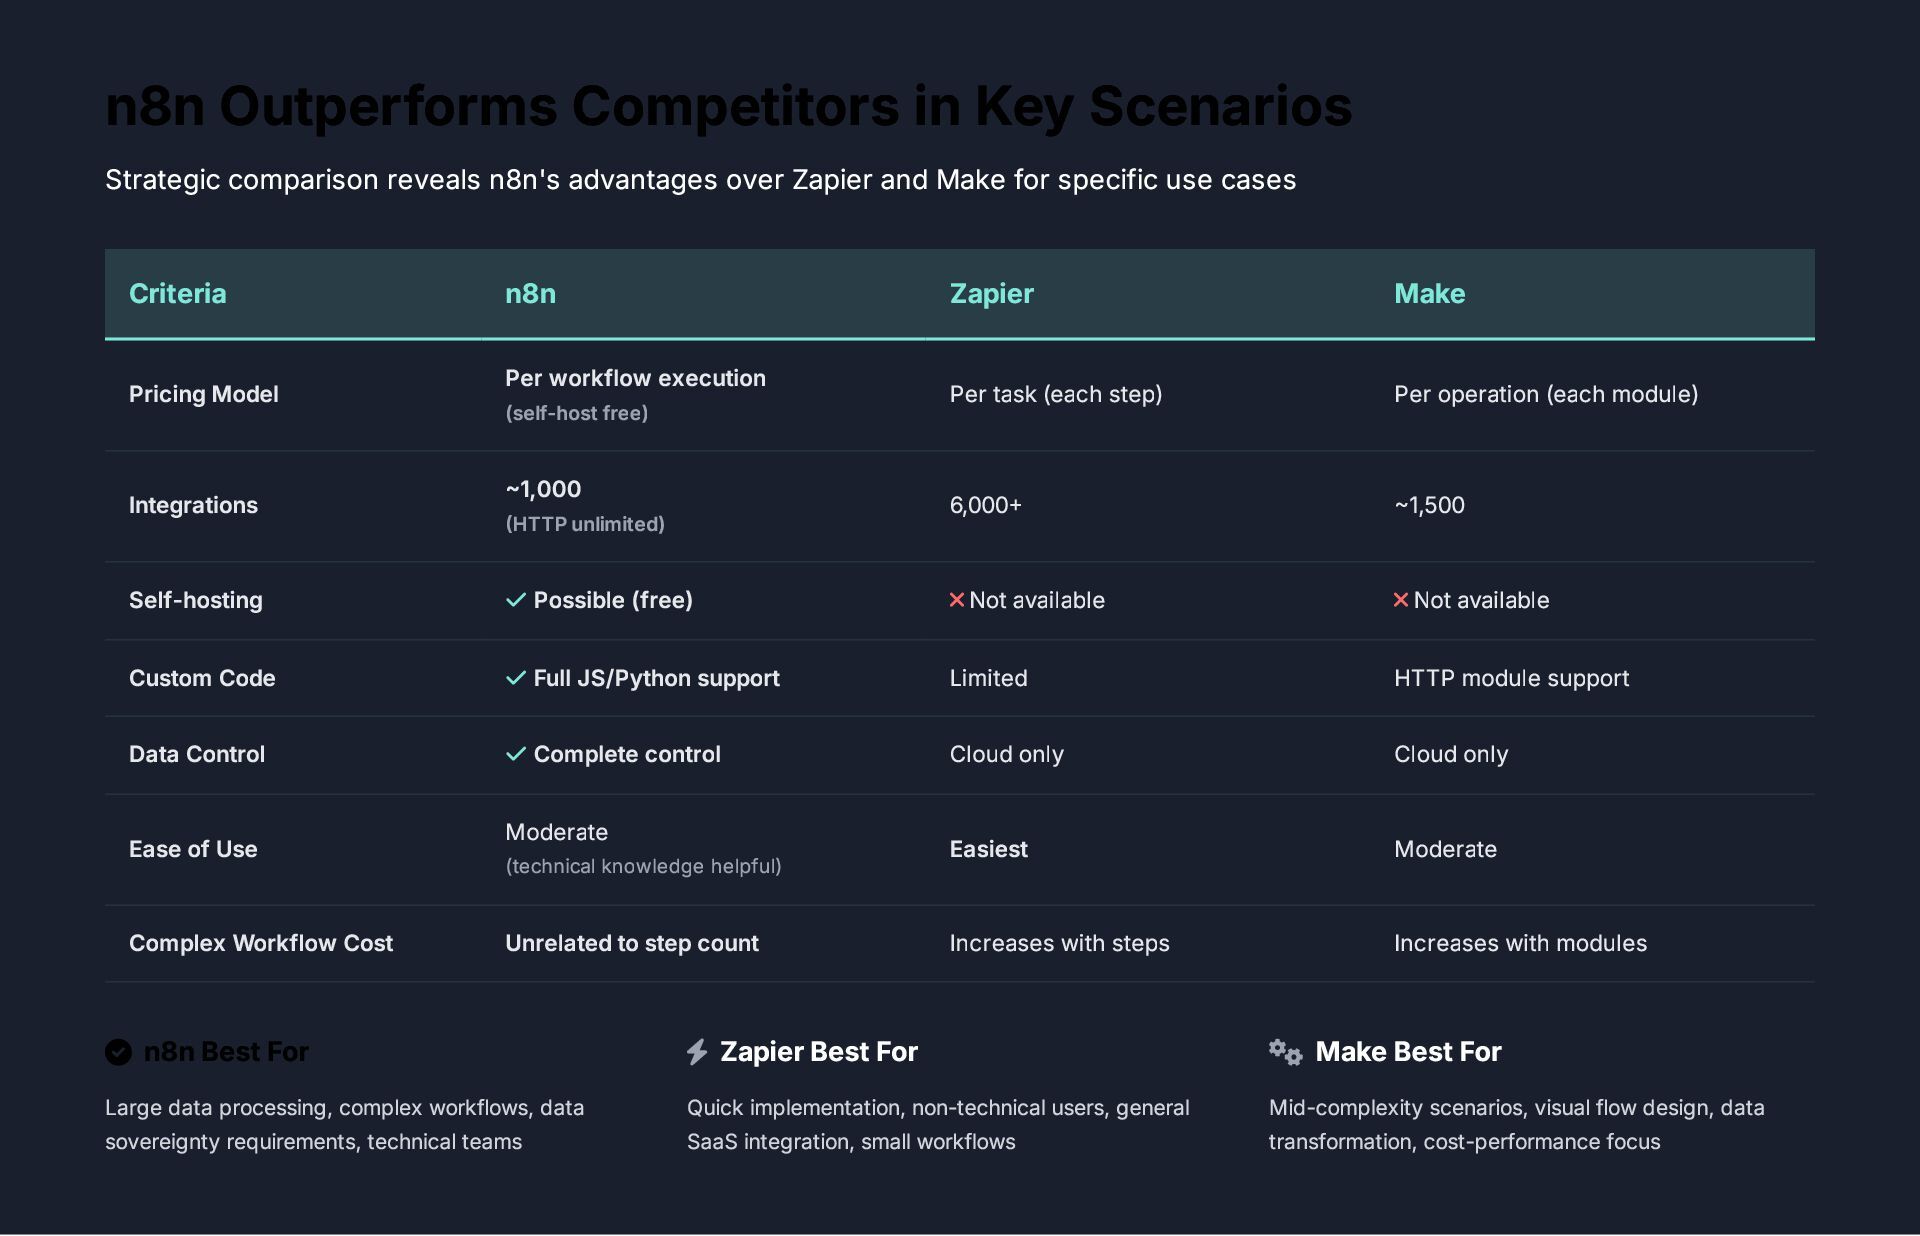1920x1236 pixels.
Task: Click the "n8n" column header
Action: click(x=530, y=294)
